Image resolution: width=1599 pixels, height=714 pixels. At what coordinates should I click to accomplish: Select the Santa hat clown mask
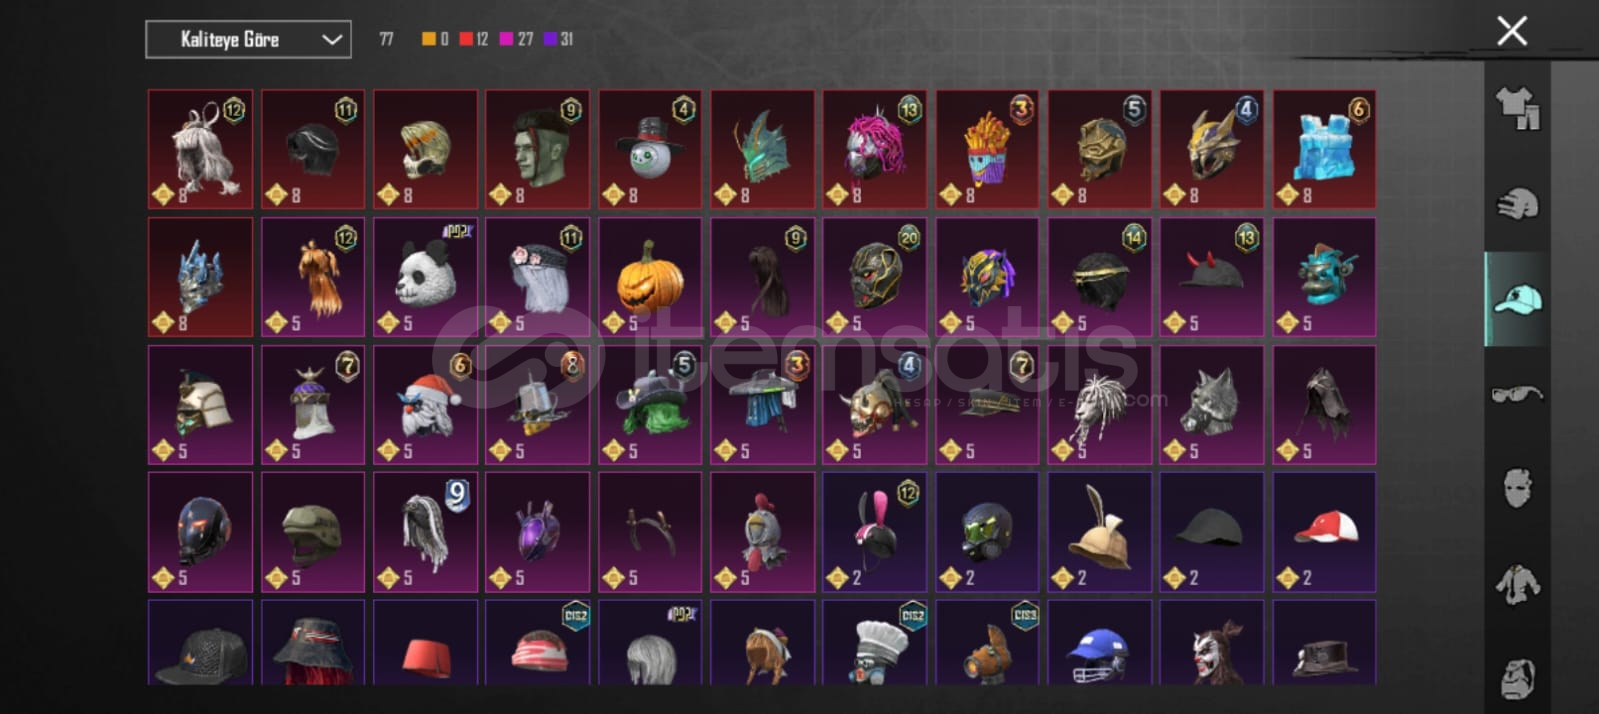425,405
